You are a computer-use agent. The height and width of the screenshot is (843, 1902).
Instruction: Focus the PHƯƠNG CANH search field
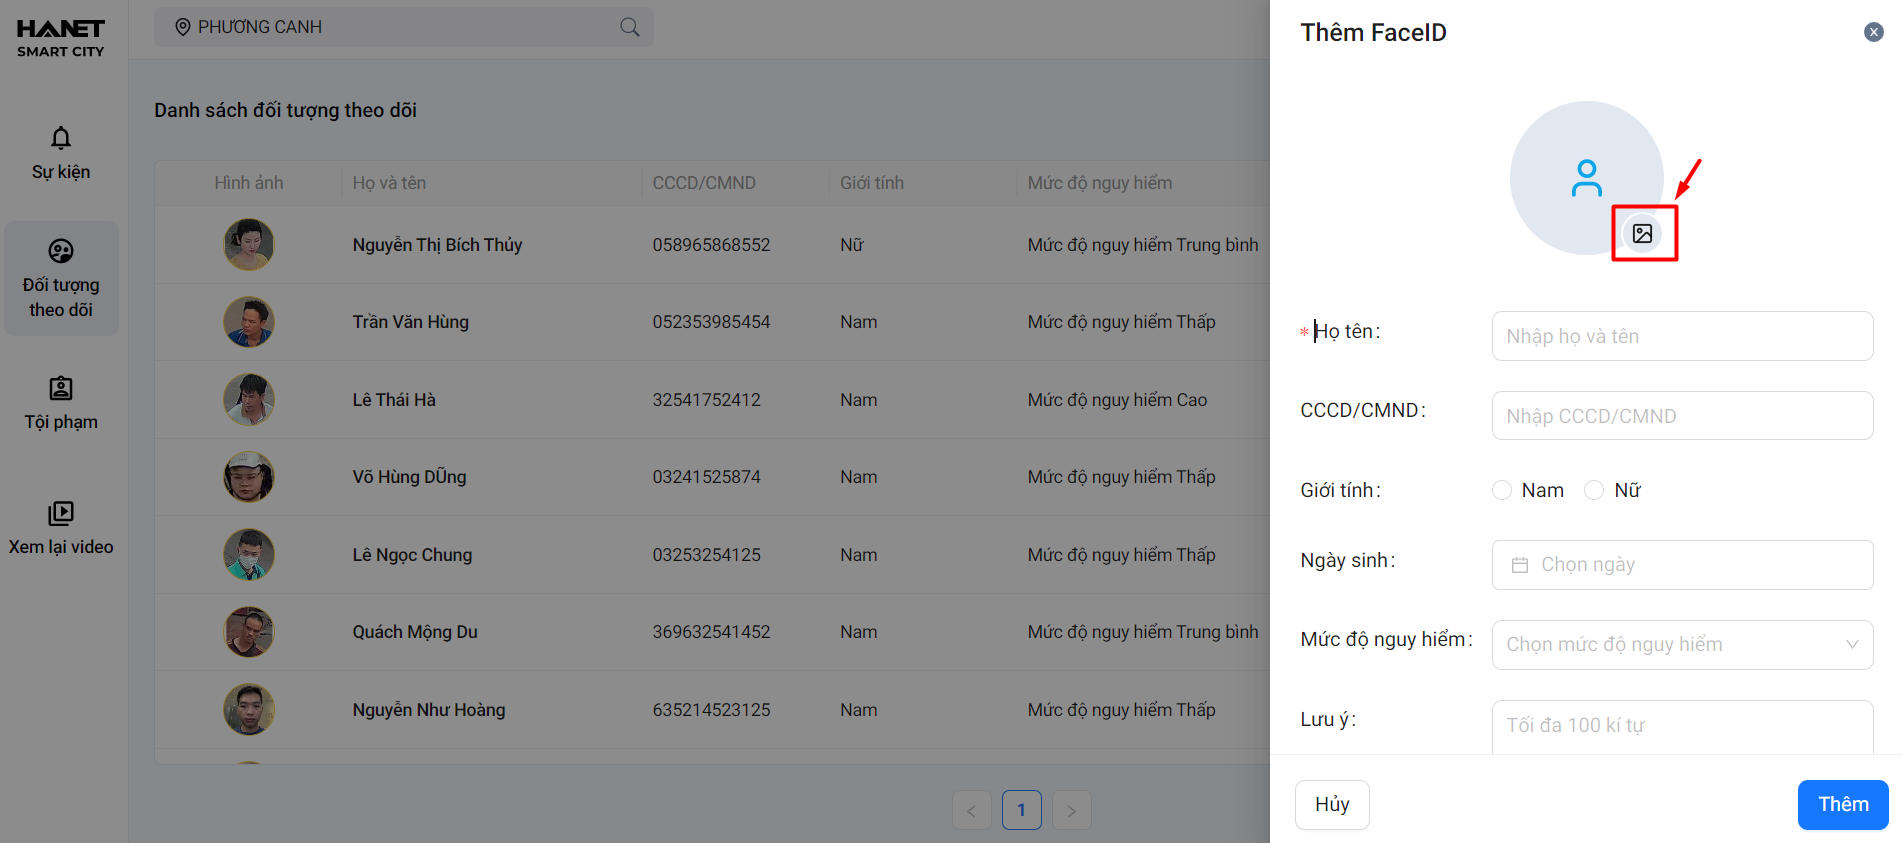404,27
